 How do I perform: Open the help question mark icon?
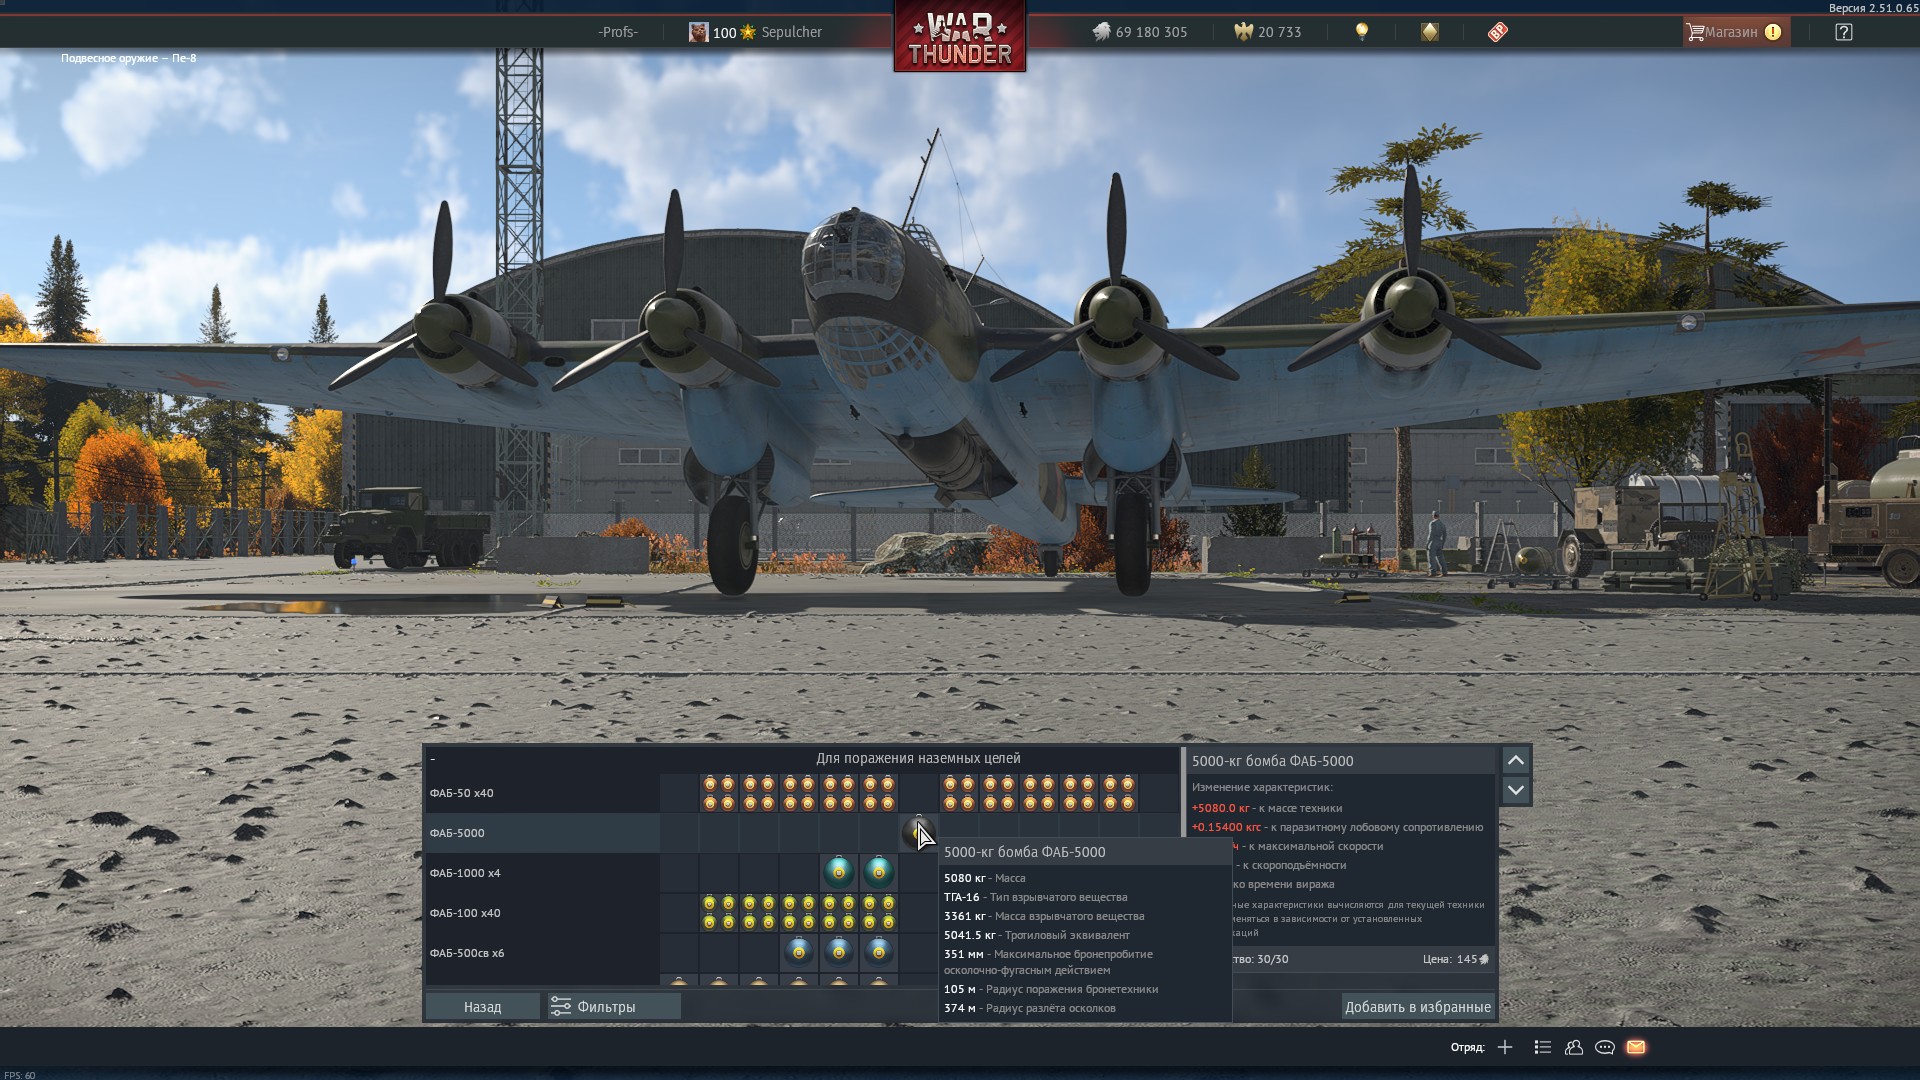coord(1843,32)
